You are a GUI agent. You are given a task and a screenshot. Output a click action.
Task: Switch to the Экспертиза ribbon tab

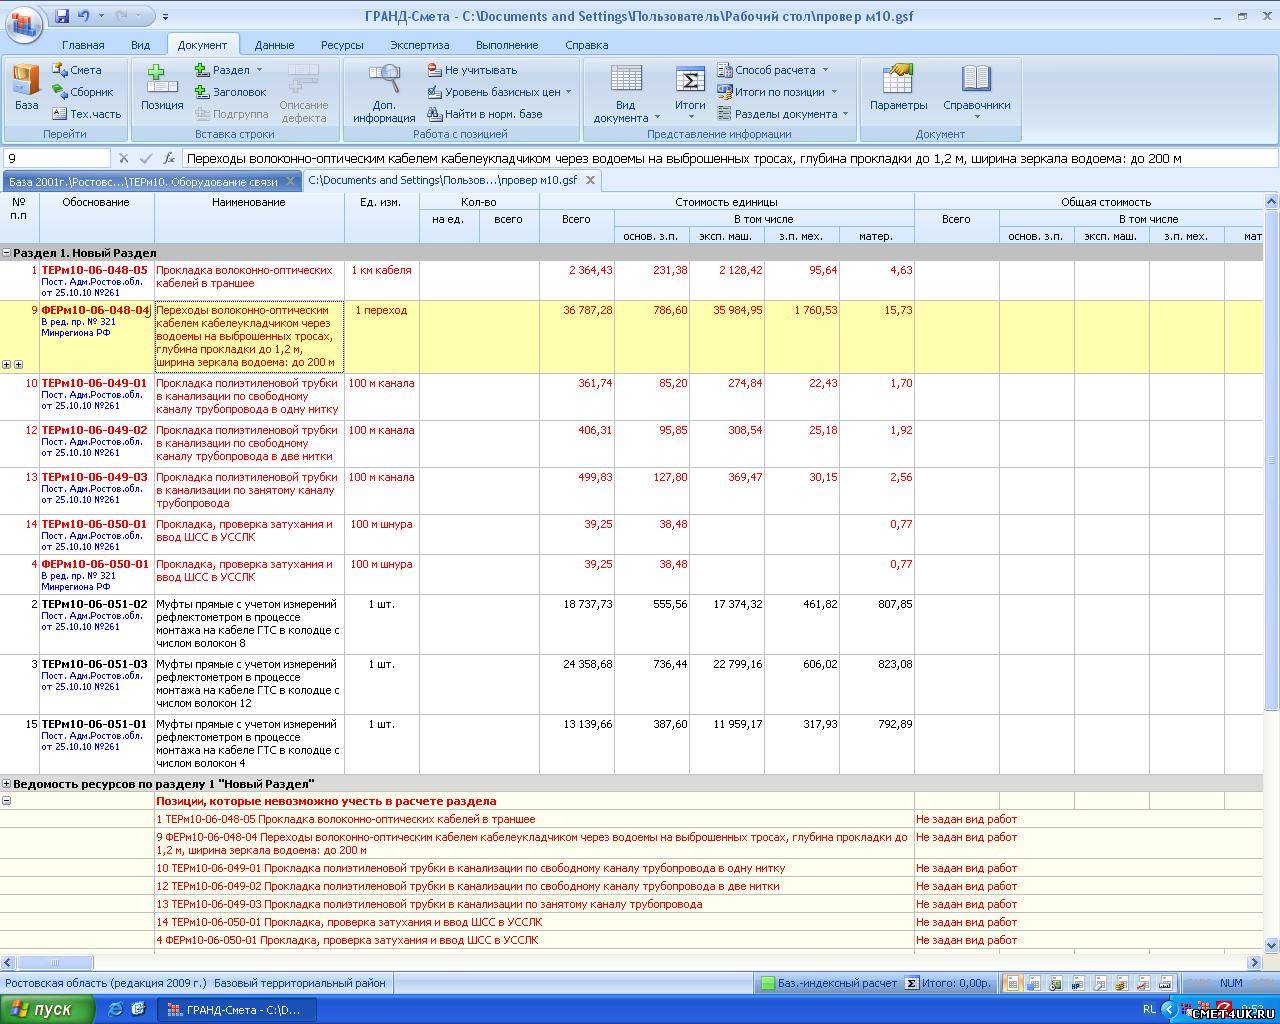click(419, 45)
